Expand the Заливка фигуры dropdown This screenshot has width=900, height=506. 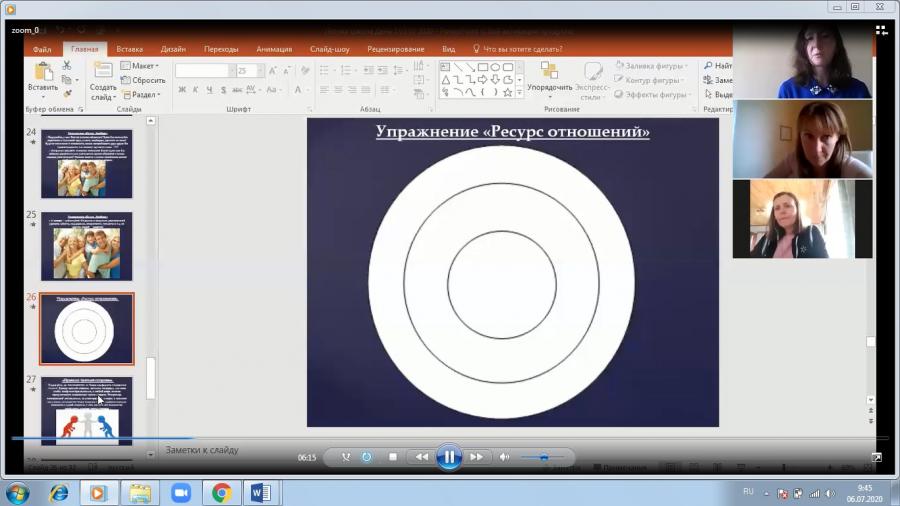pos(651,66)
